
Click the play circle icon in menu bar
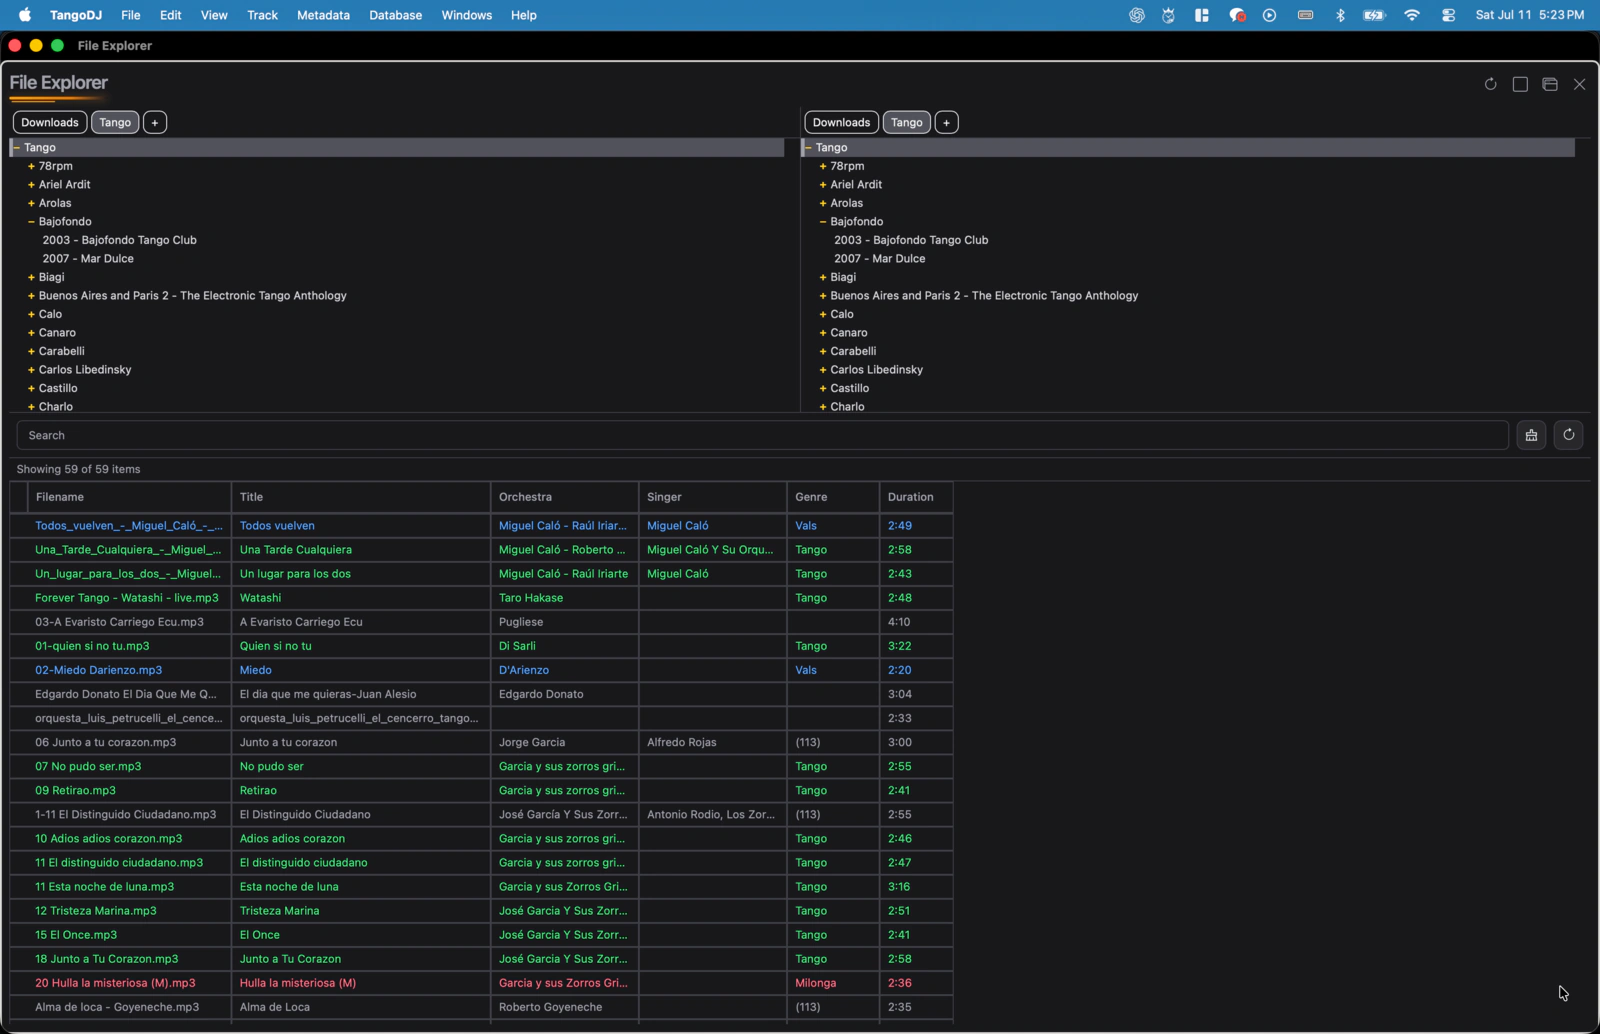pyautogui.click(x=1269, y=15)
